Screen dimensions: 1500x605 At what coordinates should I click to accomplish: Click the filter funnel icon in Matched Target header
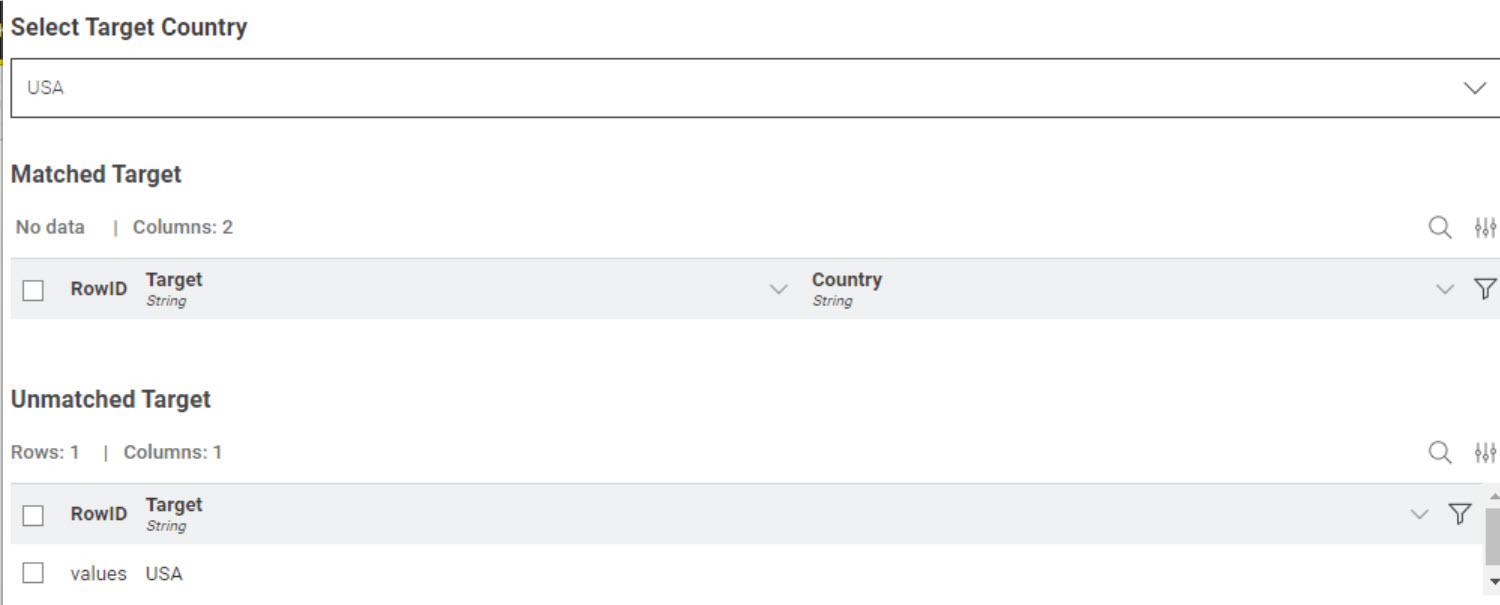[x=1486, y=289]
